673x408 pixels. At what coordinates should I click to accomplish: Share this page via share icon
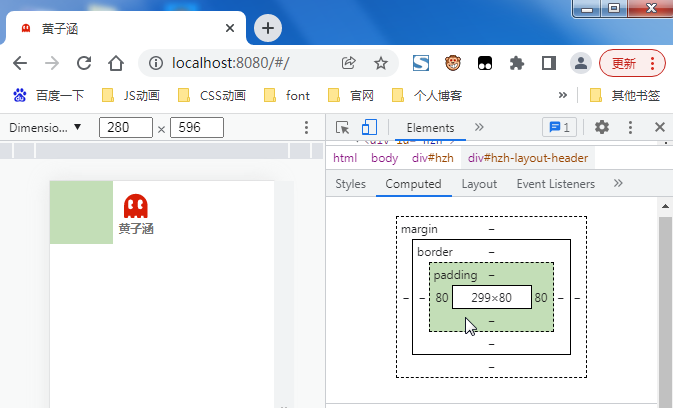349,63
